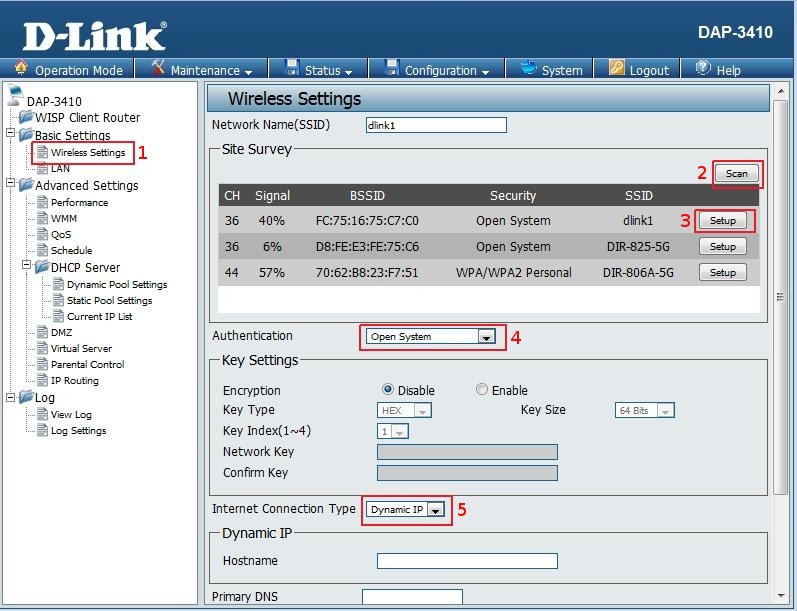The height and width of the screenshot is (611, 797).
Task: Open the Internet Connection Type dropdown
Action: (435, 510)
